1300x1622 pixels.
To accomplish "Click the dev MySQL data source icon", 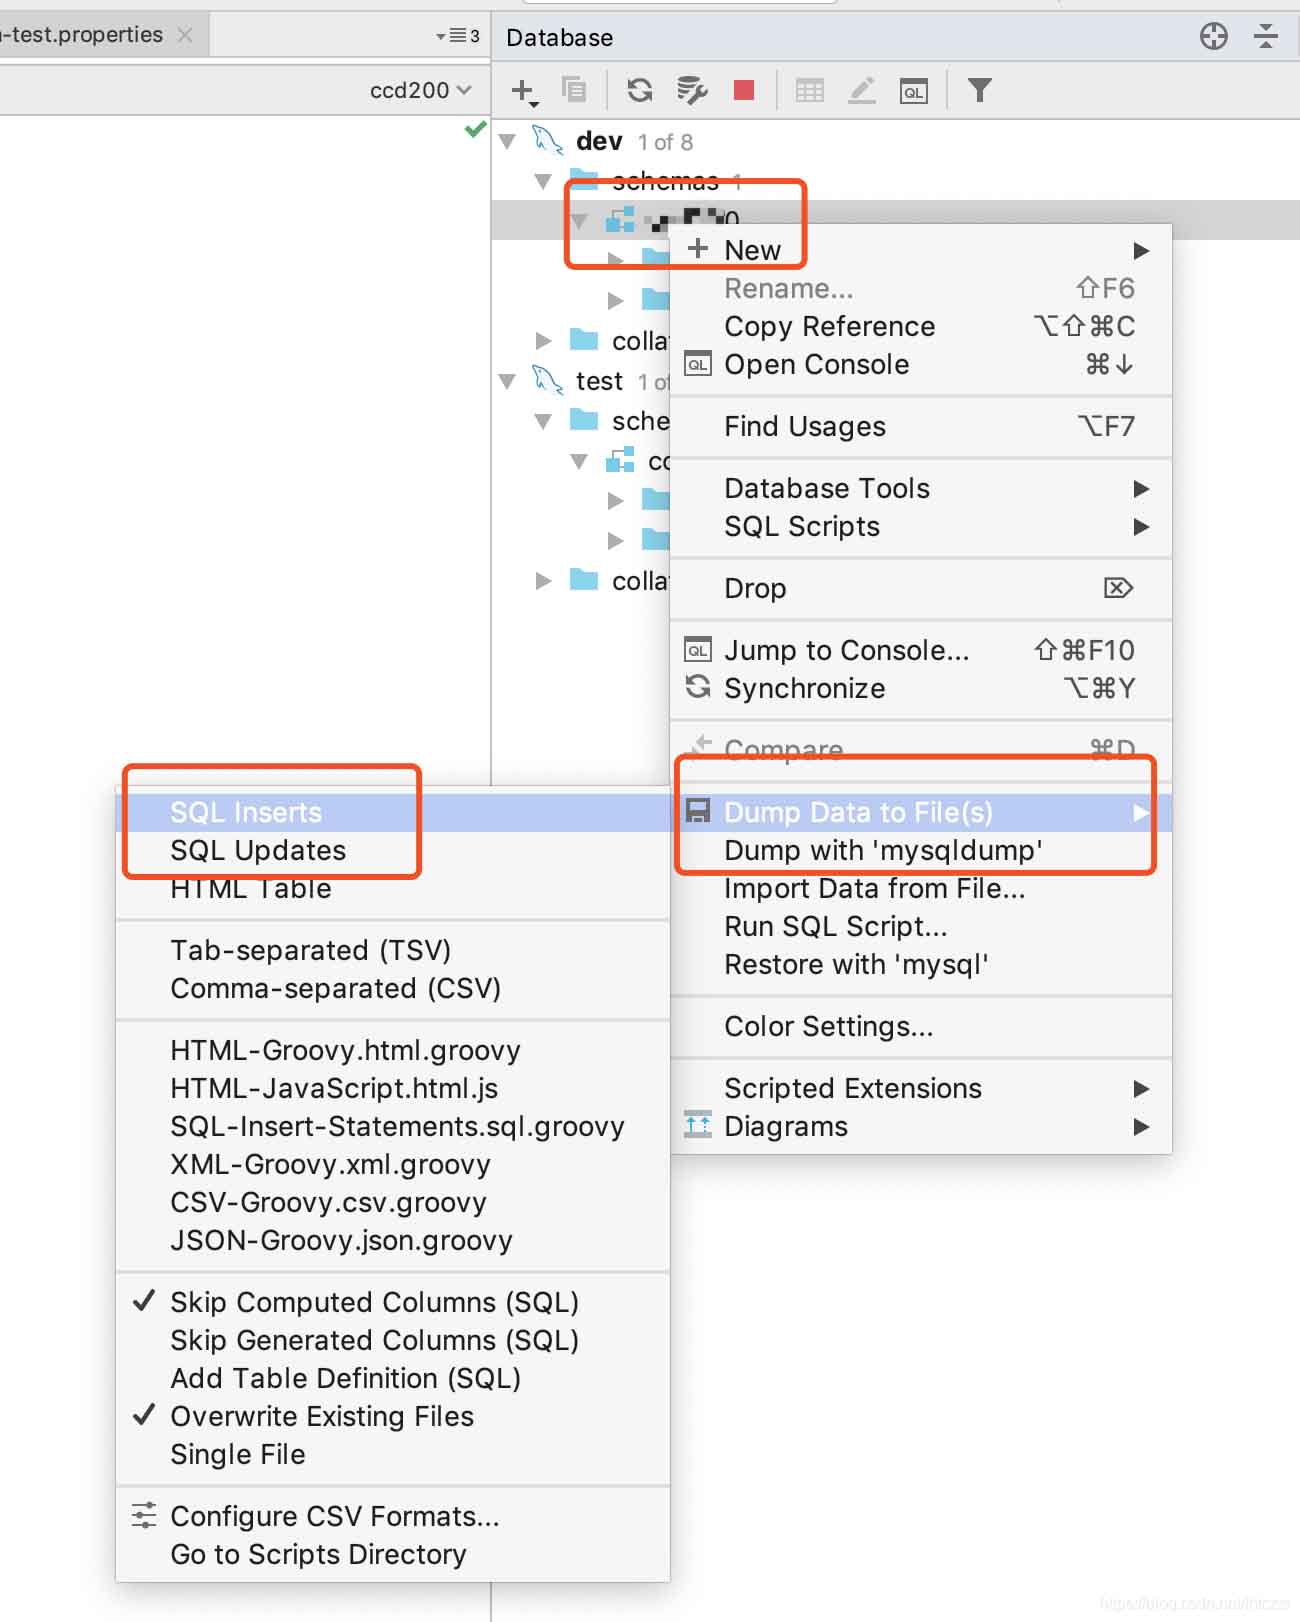I will point(547,140).
